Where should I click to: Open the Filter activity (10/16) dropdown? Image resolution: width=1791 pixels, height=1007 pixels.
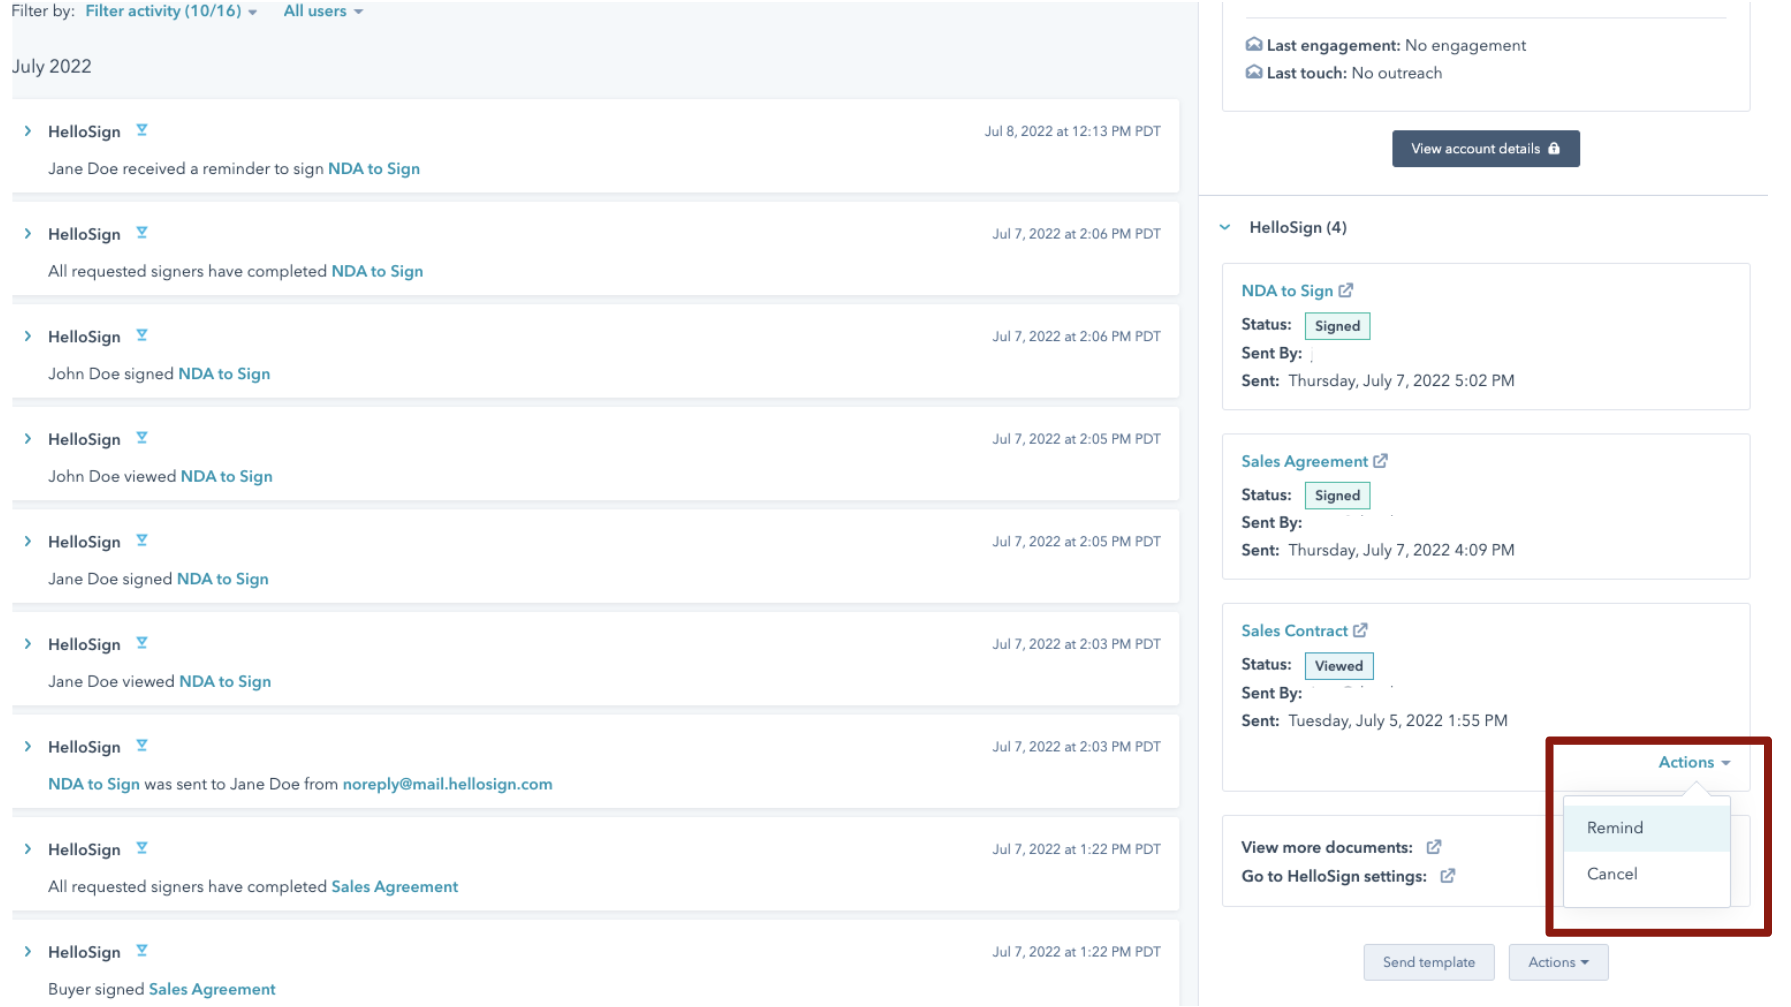coord(164,11)
